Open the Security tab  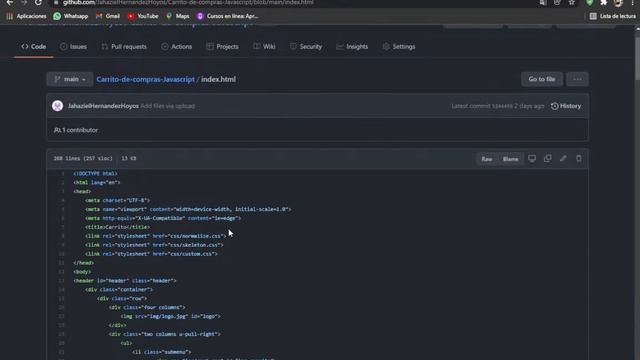tap(306, 47)
